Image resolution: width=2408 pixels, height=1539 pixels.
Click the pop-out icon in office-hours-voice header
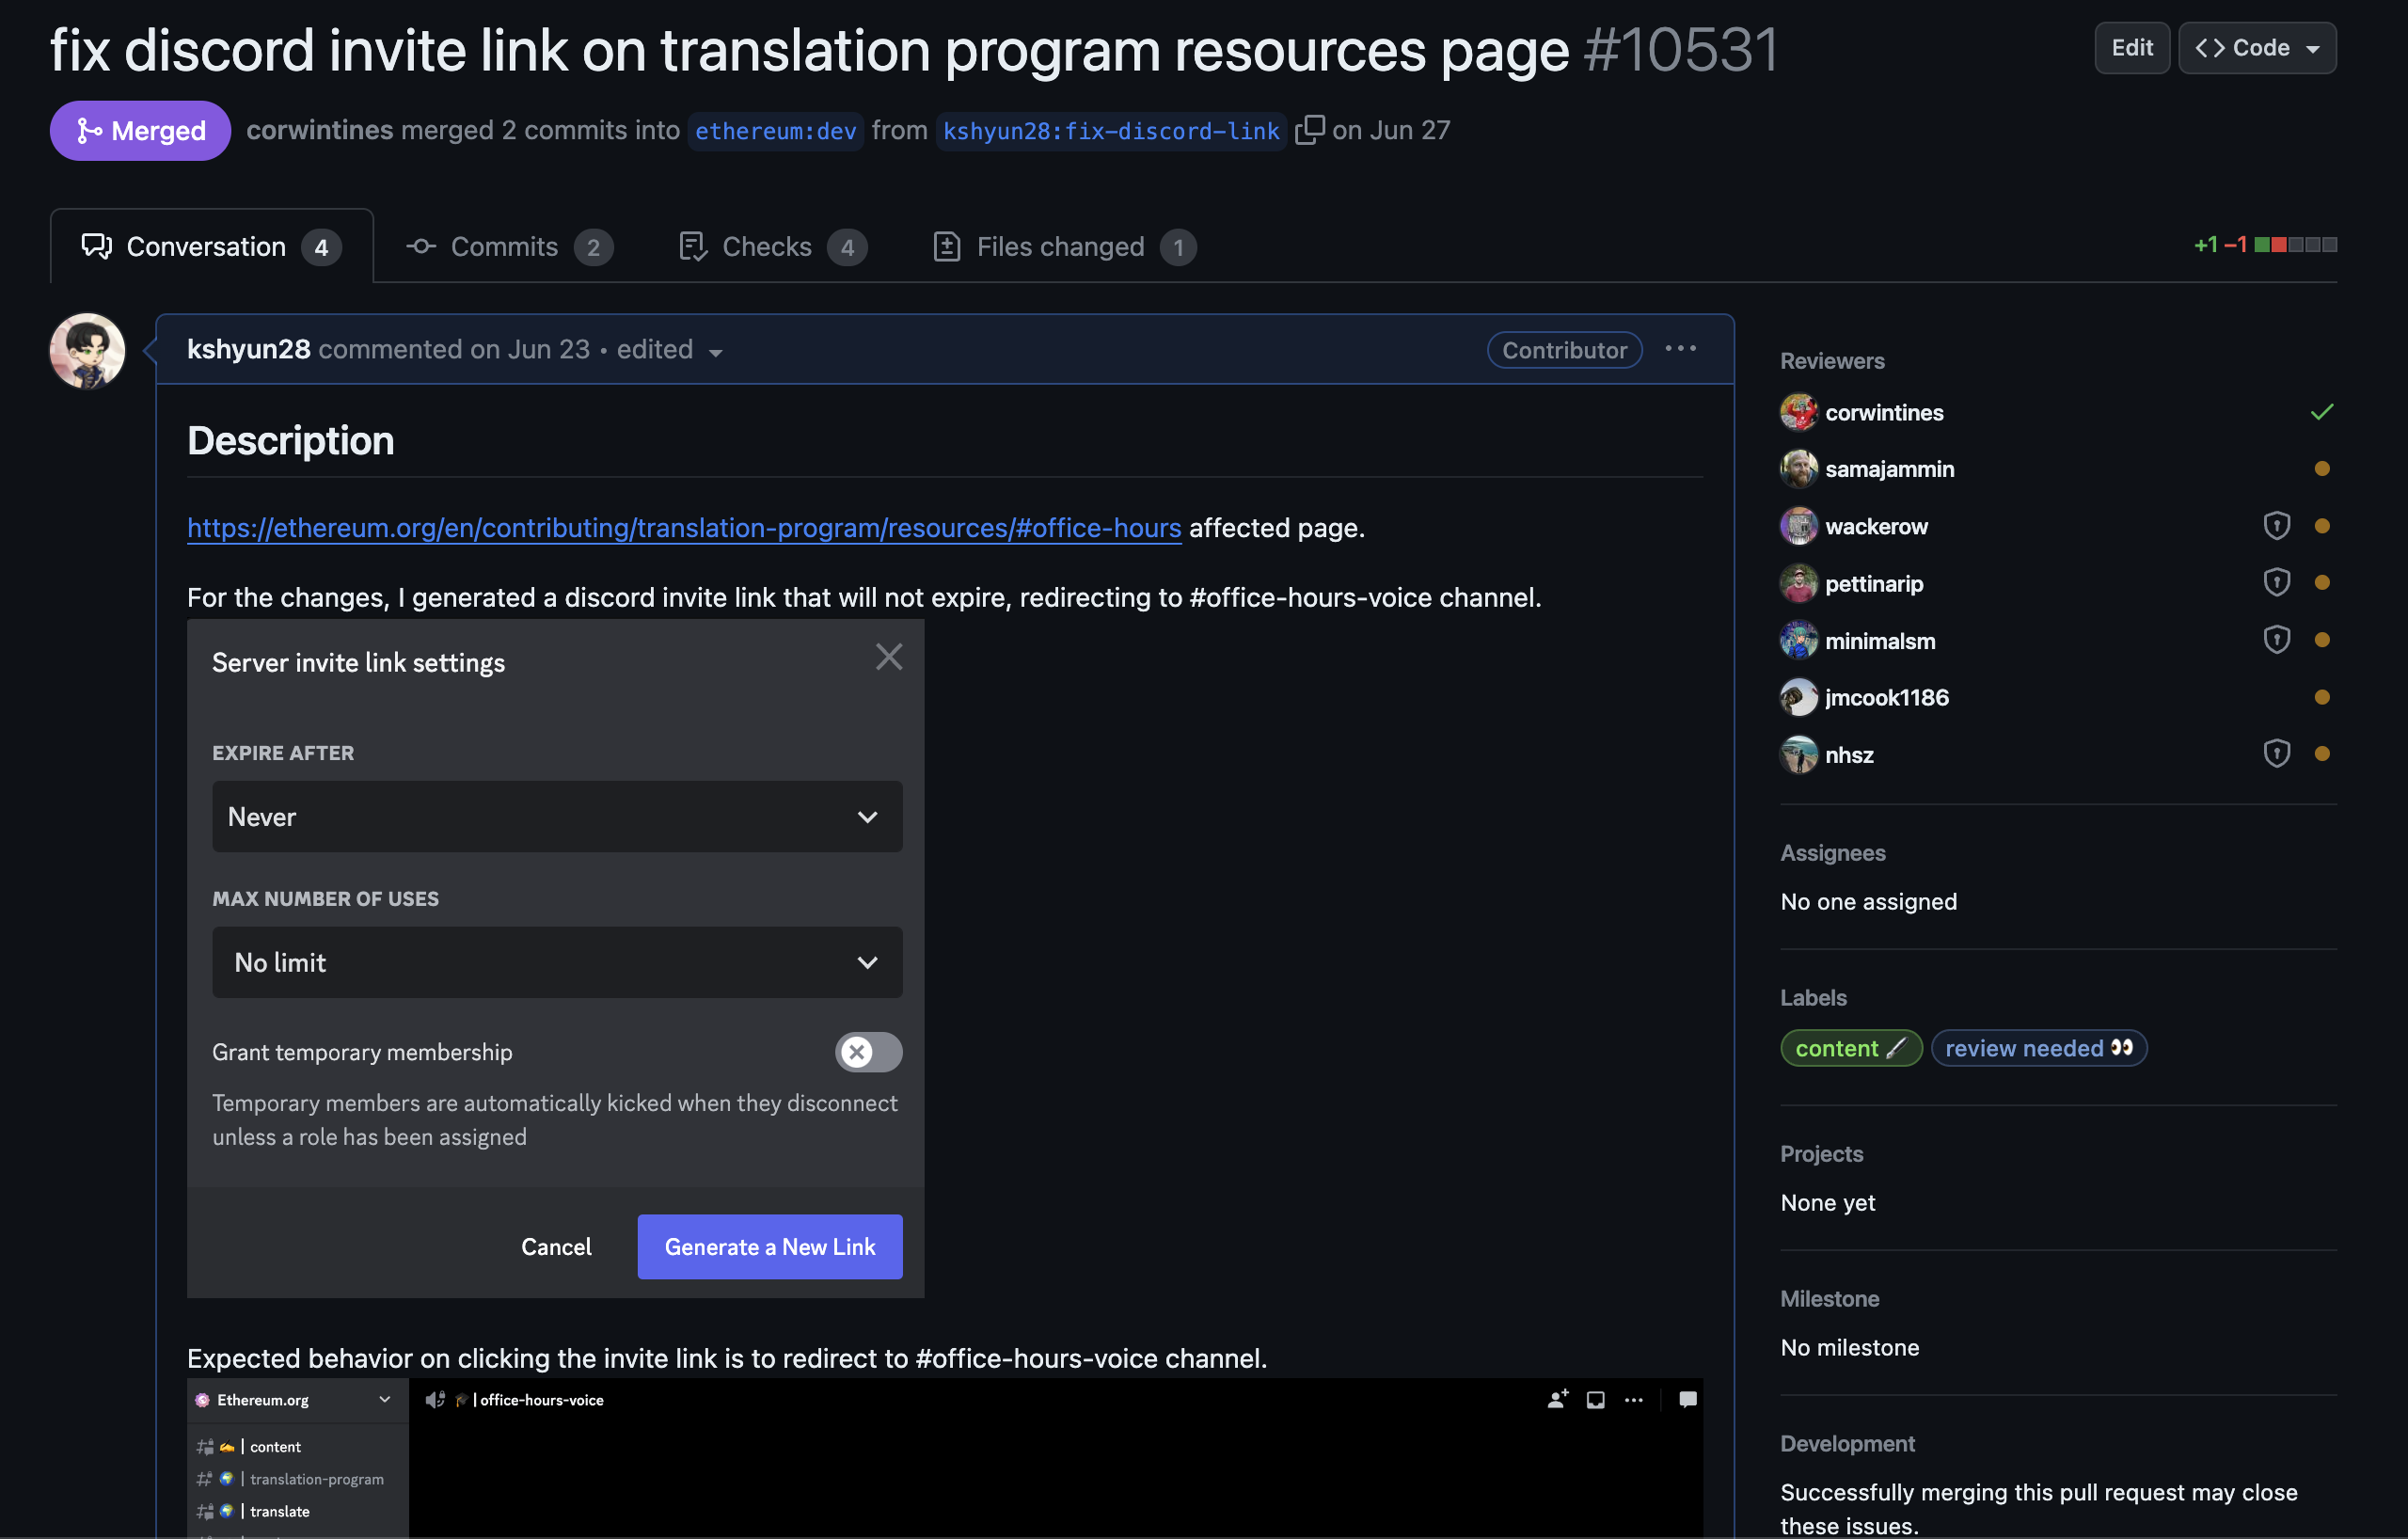(x=1594, y=1400)
